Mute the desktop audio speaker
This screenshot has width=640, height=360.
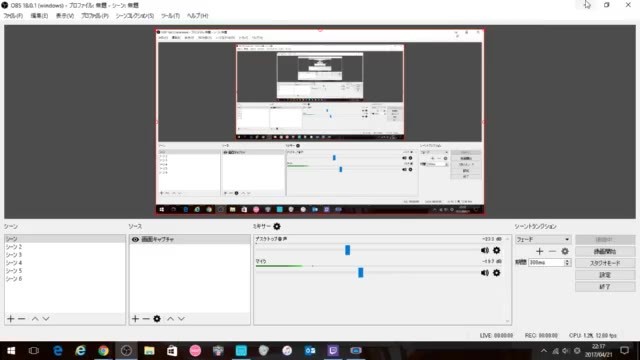[484, 250]
